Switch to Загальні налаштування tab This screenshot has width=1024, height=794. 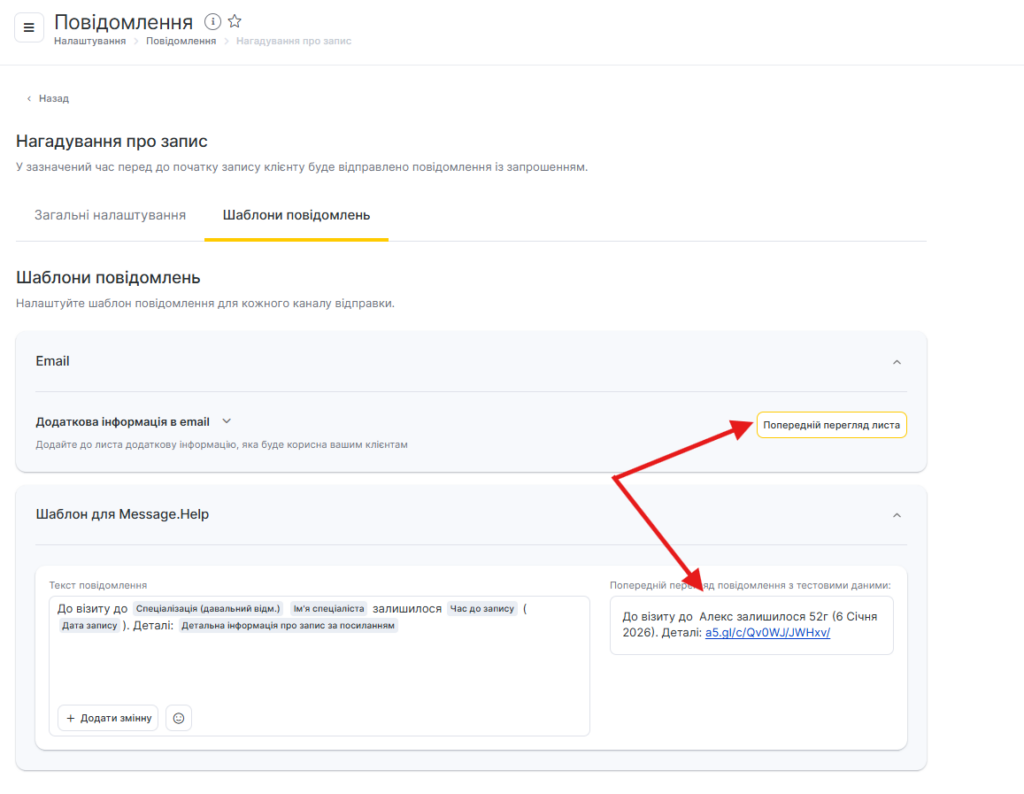[110, 215]
